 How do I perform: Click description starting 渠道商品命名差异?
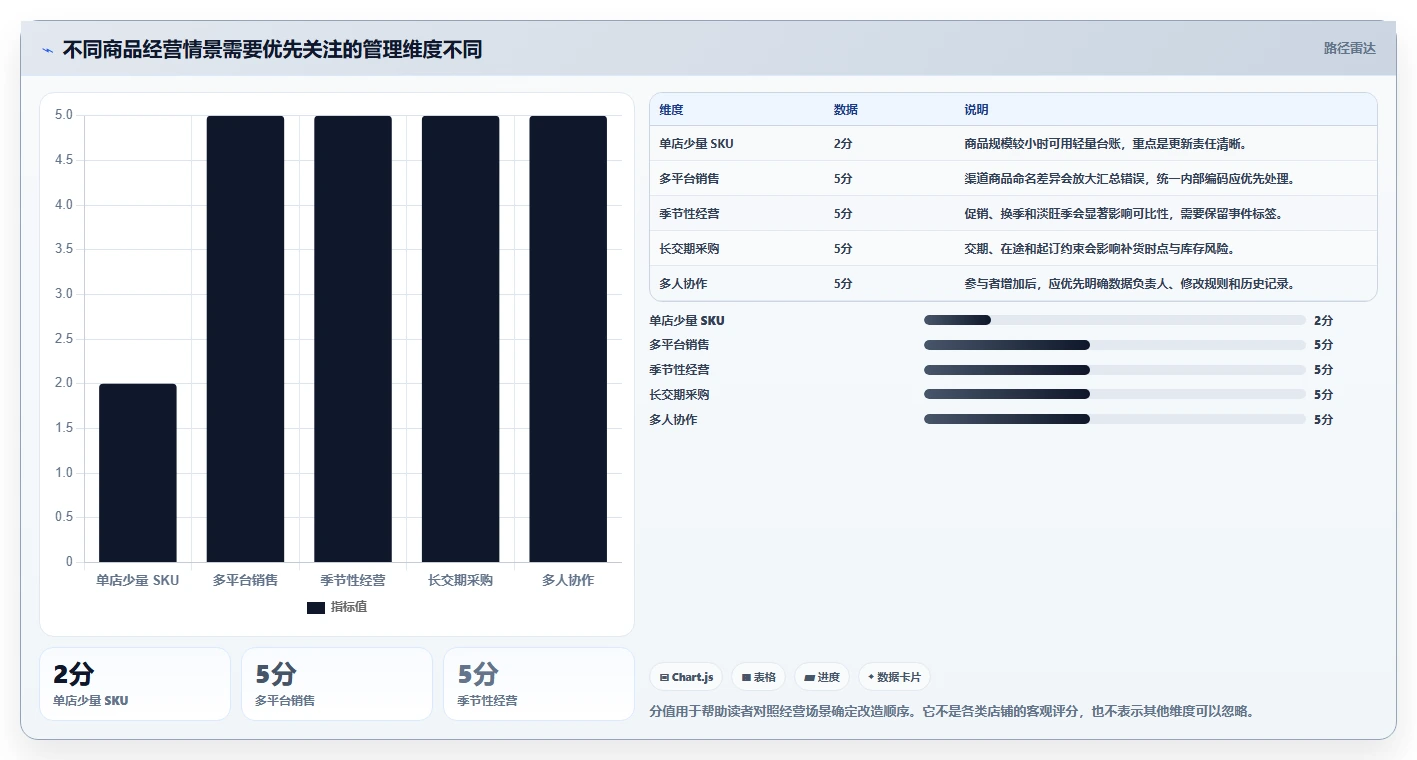pyautogui.click(x=1130, y=179)
